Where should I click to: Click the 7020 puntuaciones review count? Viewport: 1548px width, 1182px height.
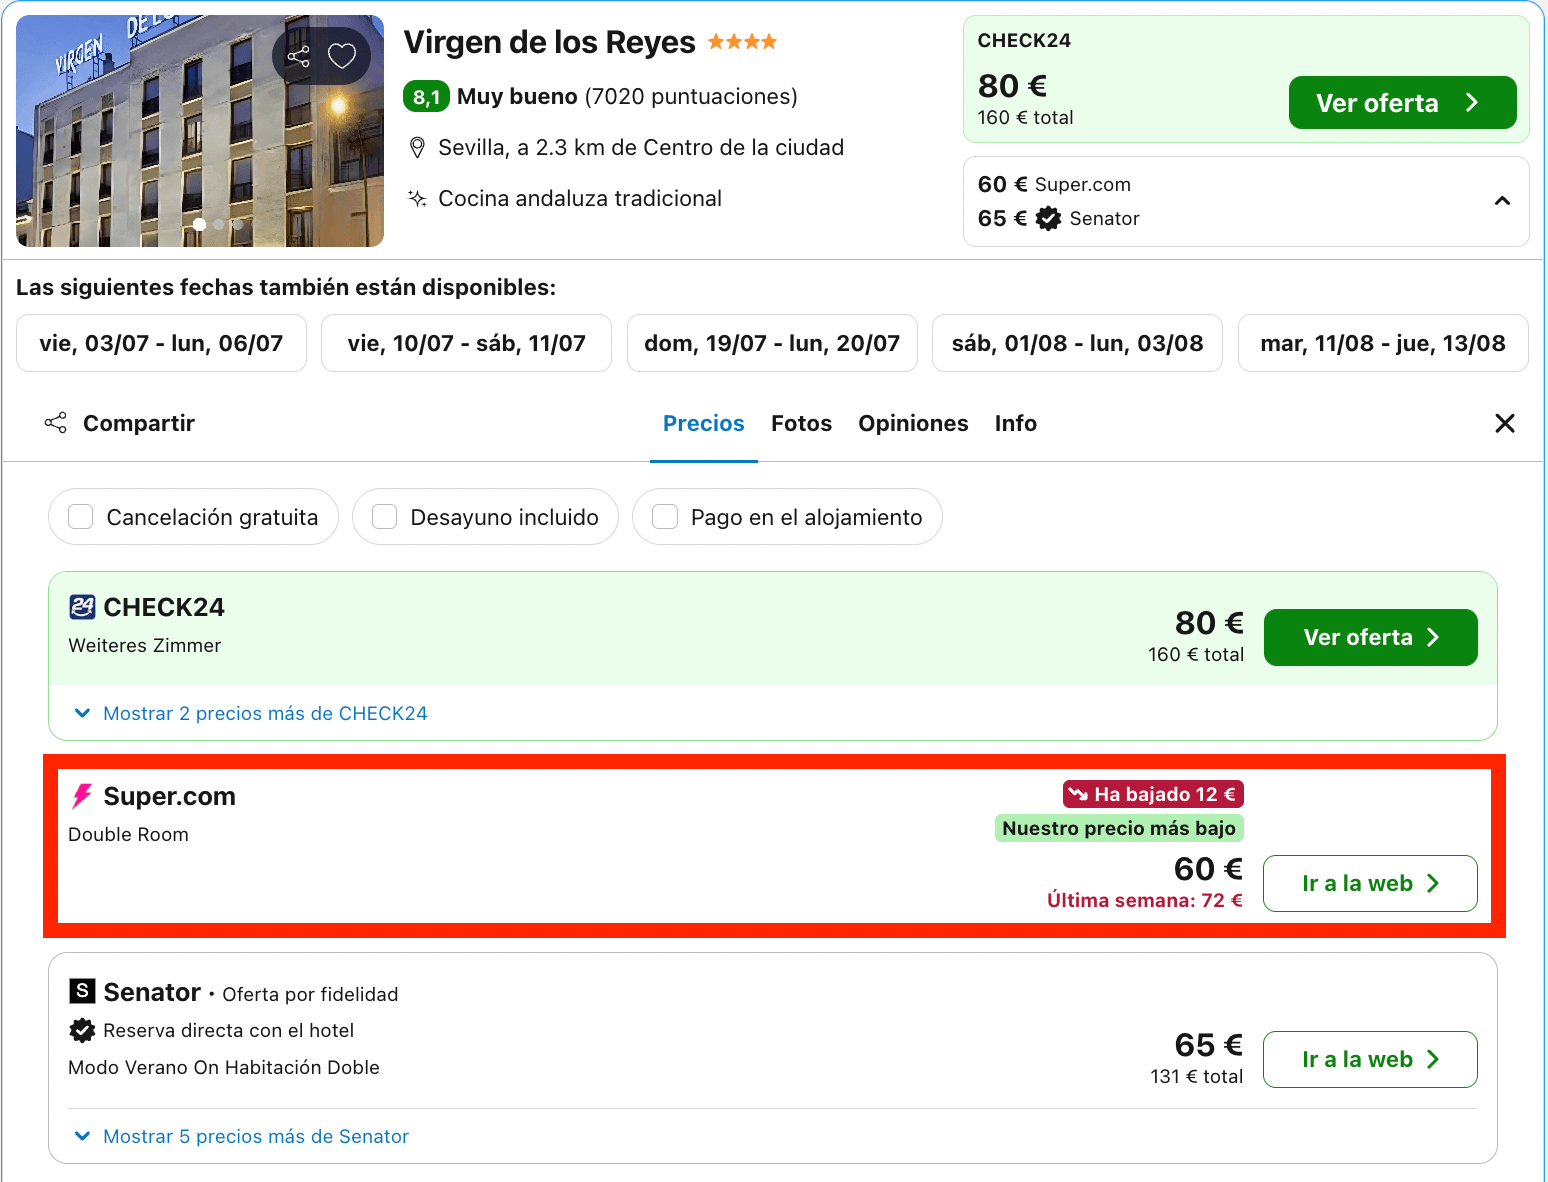(691, 96)
